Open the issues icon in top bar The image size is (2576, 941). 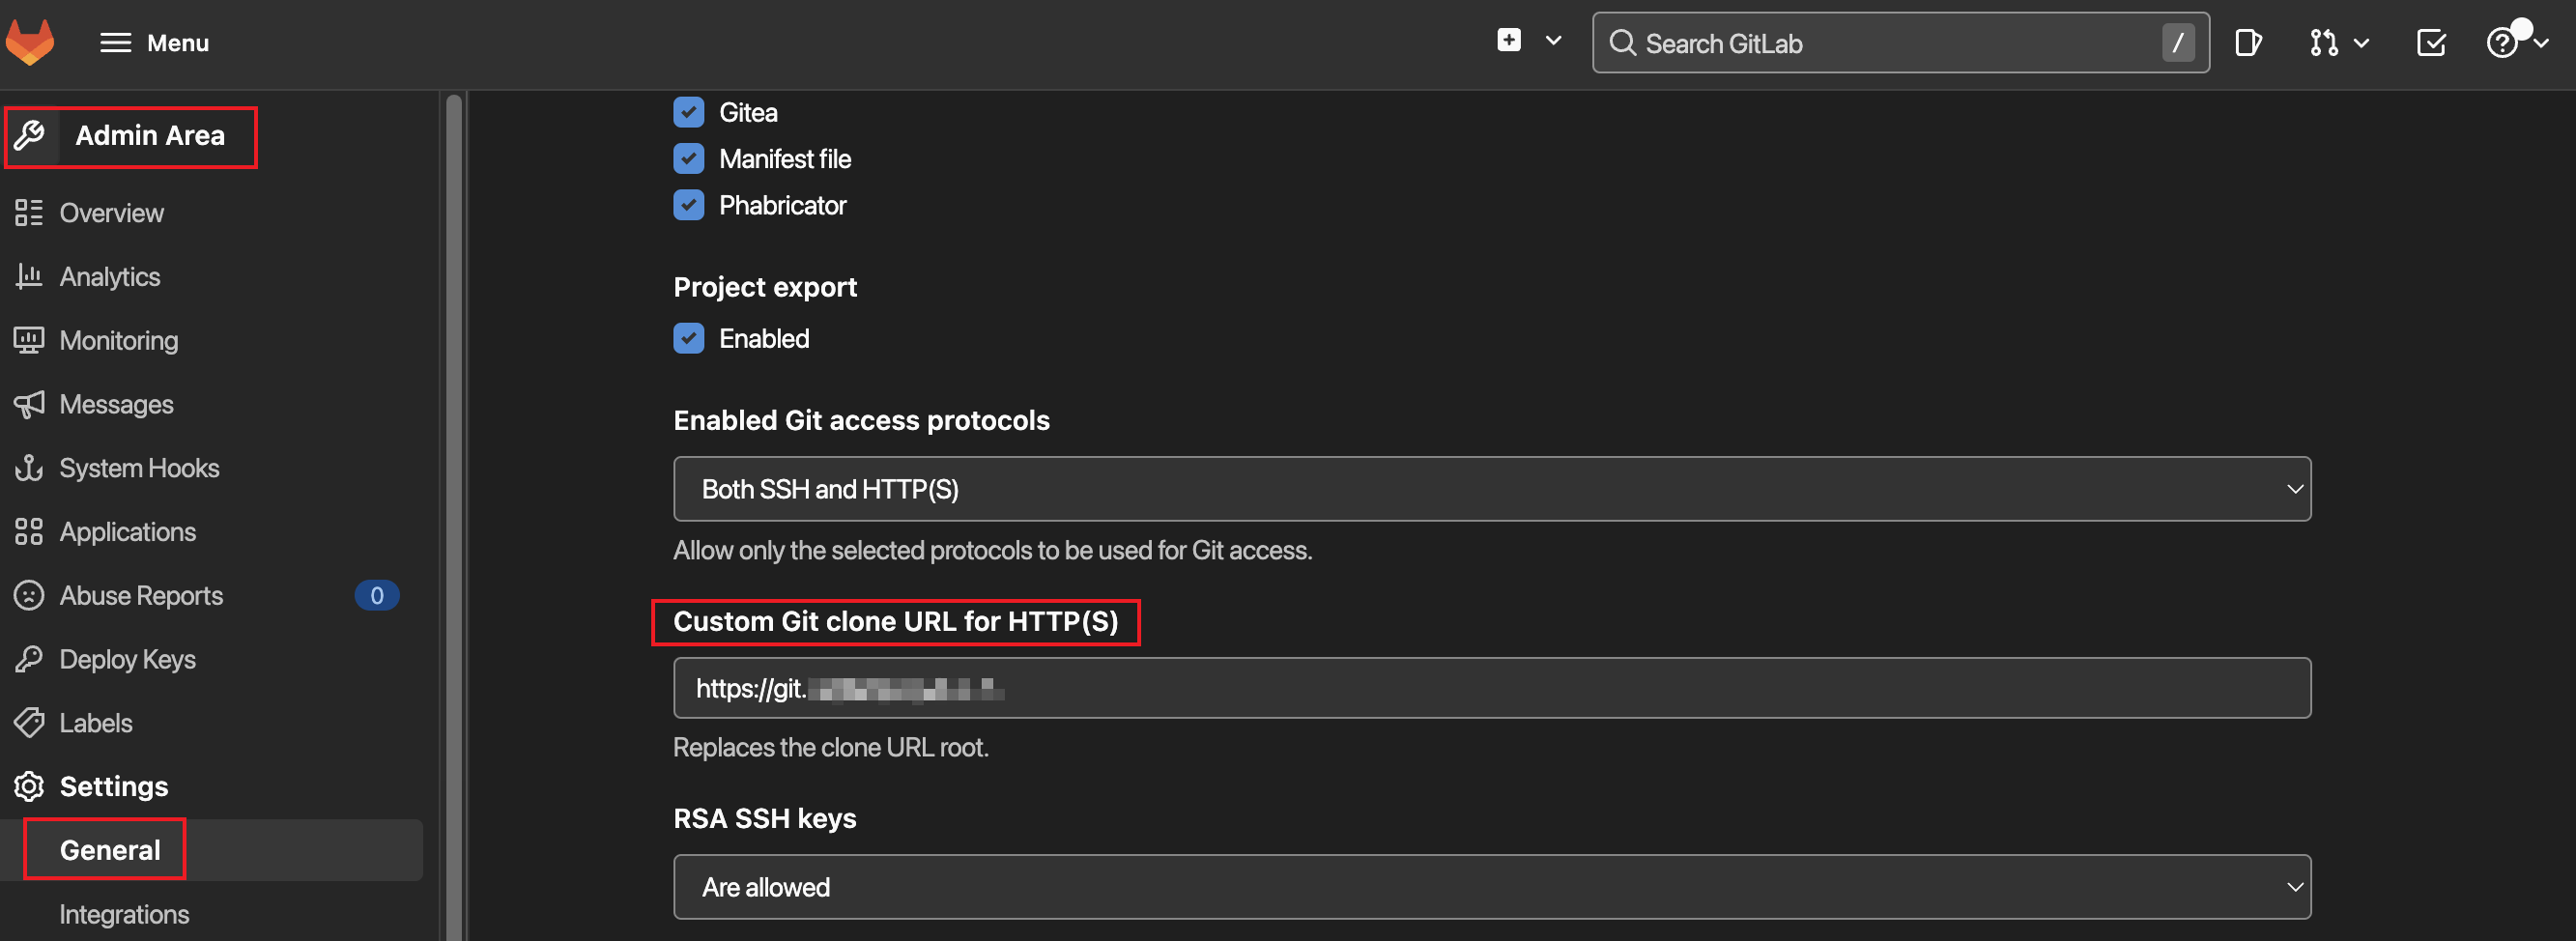(2248, 42)
